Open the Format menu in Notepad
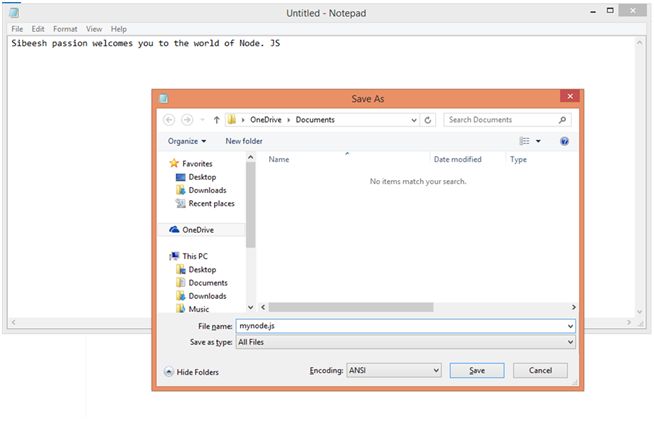The height and width of the screenshot is (421, 654). [x=65, y=29]
